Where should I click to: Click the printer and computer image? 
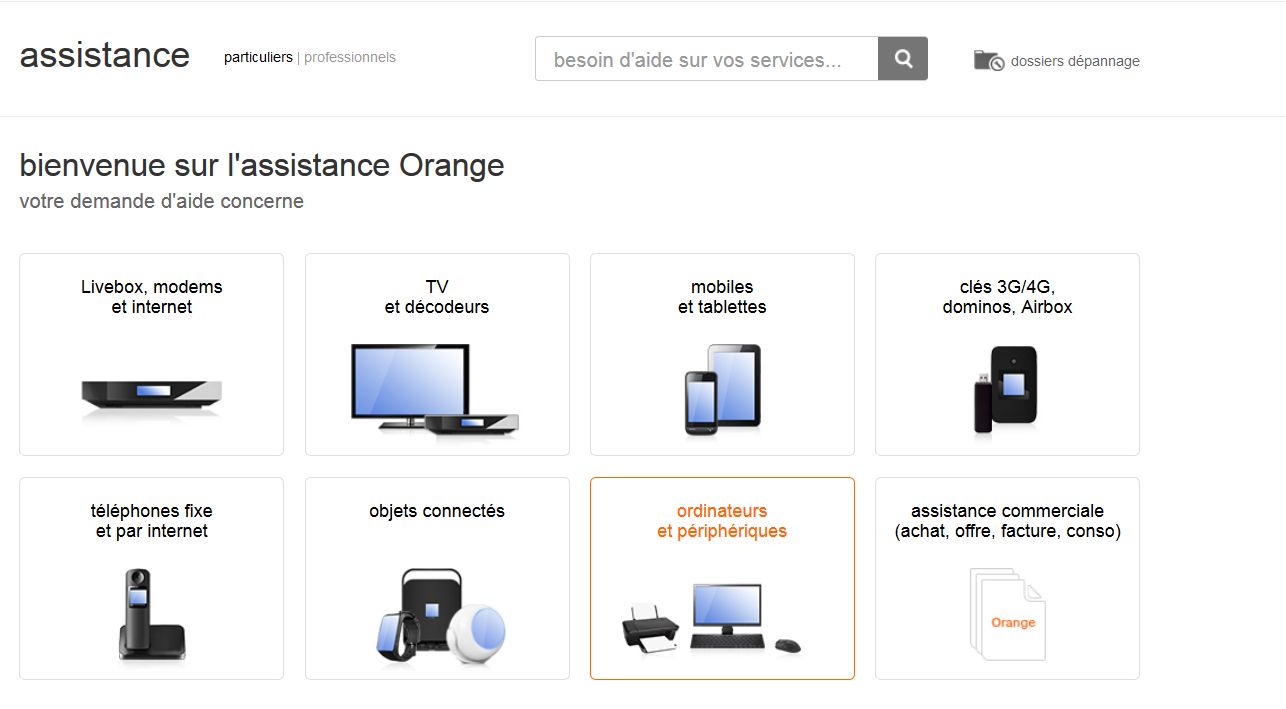click(x=711, y=618)
